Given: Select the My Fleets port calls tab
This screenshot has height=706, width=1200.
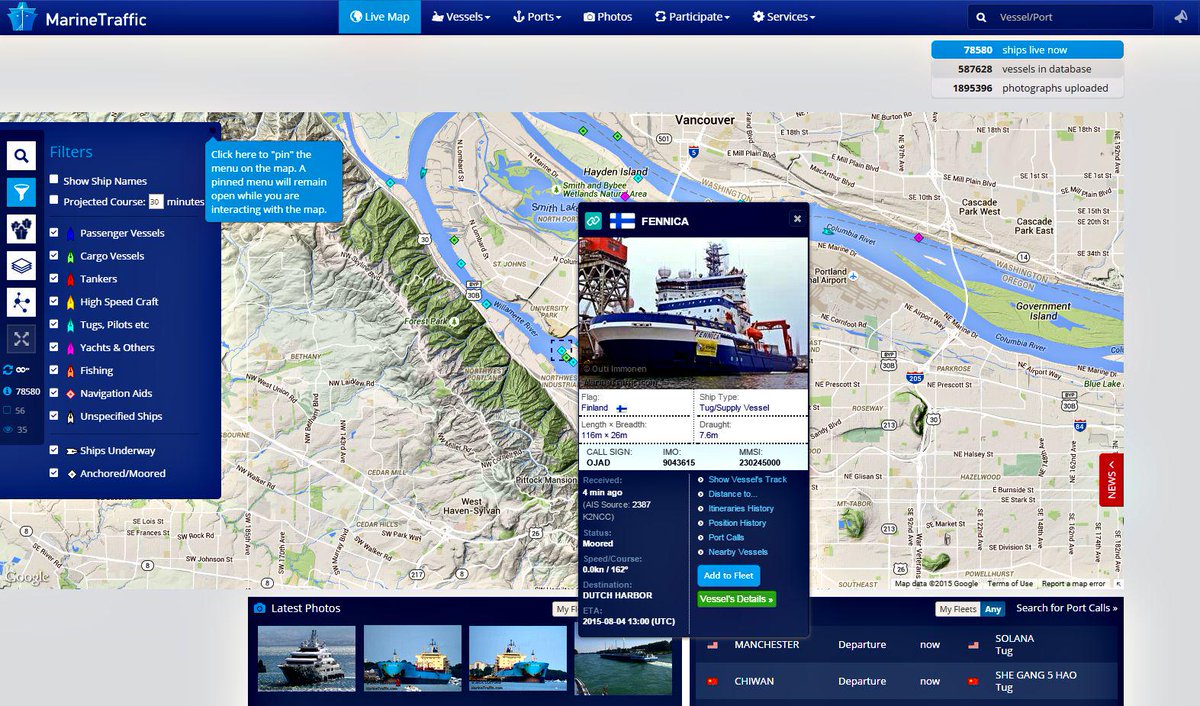Looking at the screenshot, I should (957, 609).
